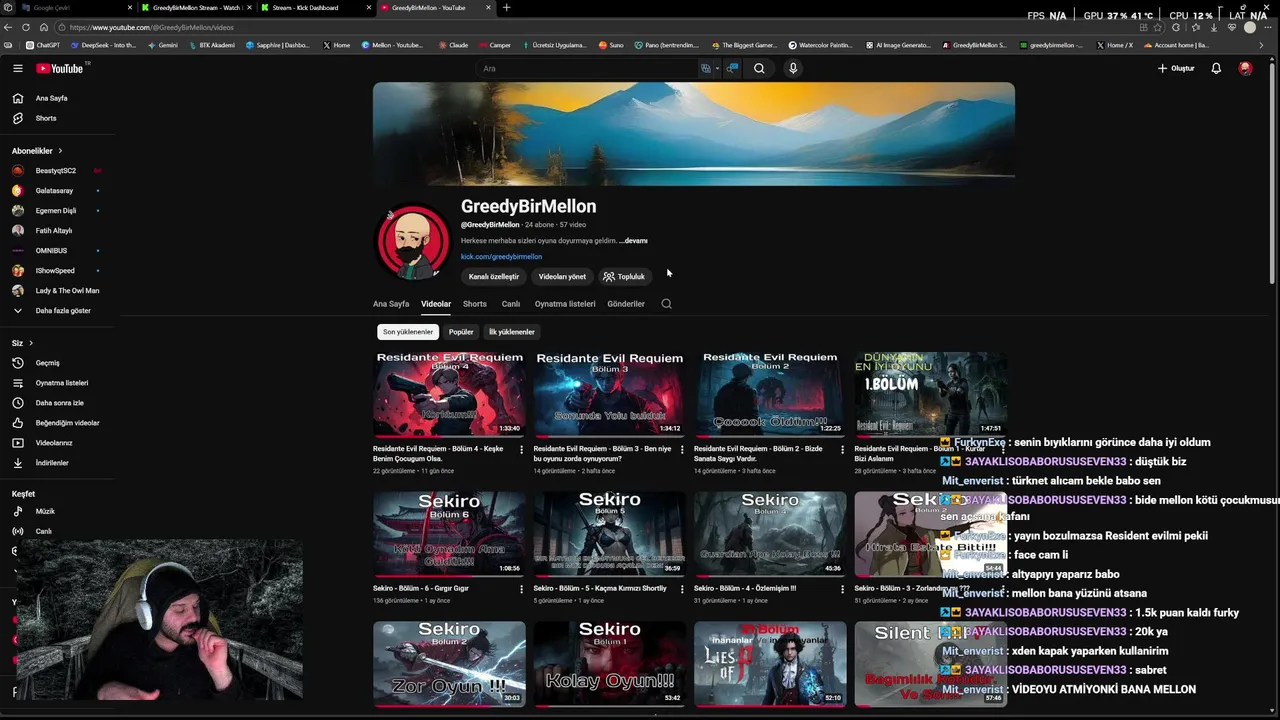Switch to the Gönderiler tab
Image resolution: width=1280 pixels, height=720 pixels.
click(x=626, y=304)
